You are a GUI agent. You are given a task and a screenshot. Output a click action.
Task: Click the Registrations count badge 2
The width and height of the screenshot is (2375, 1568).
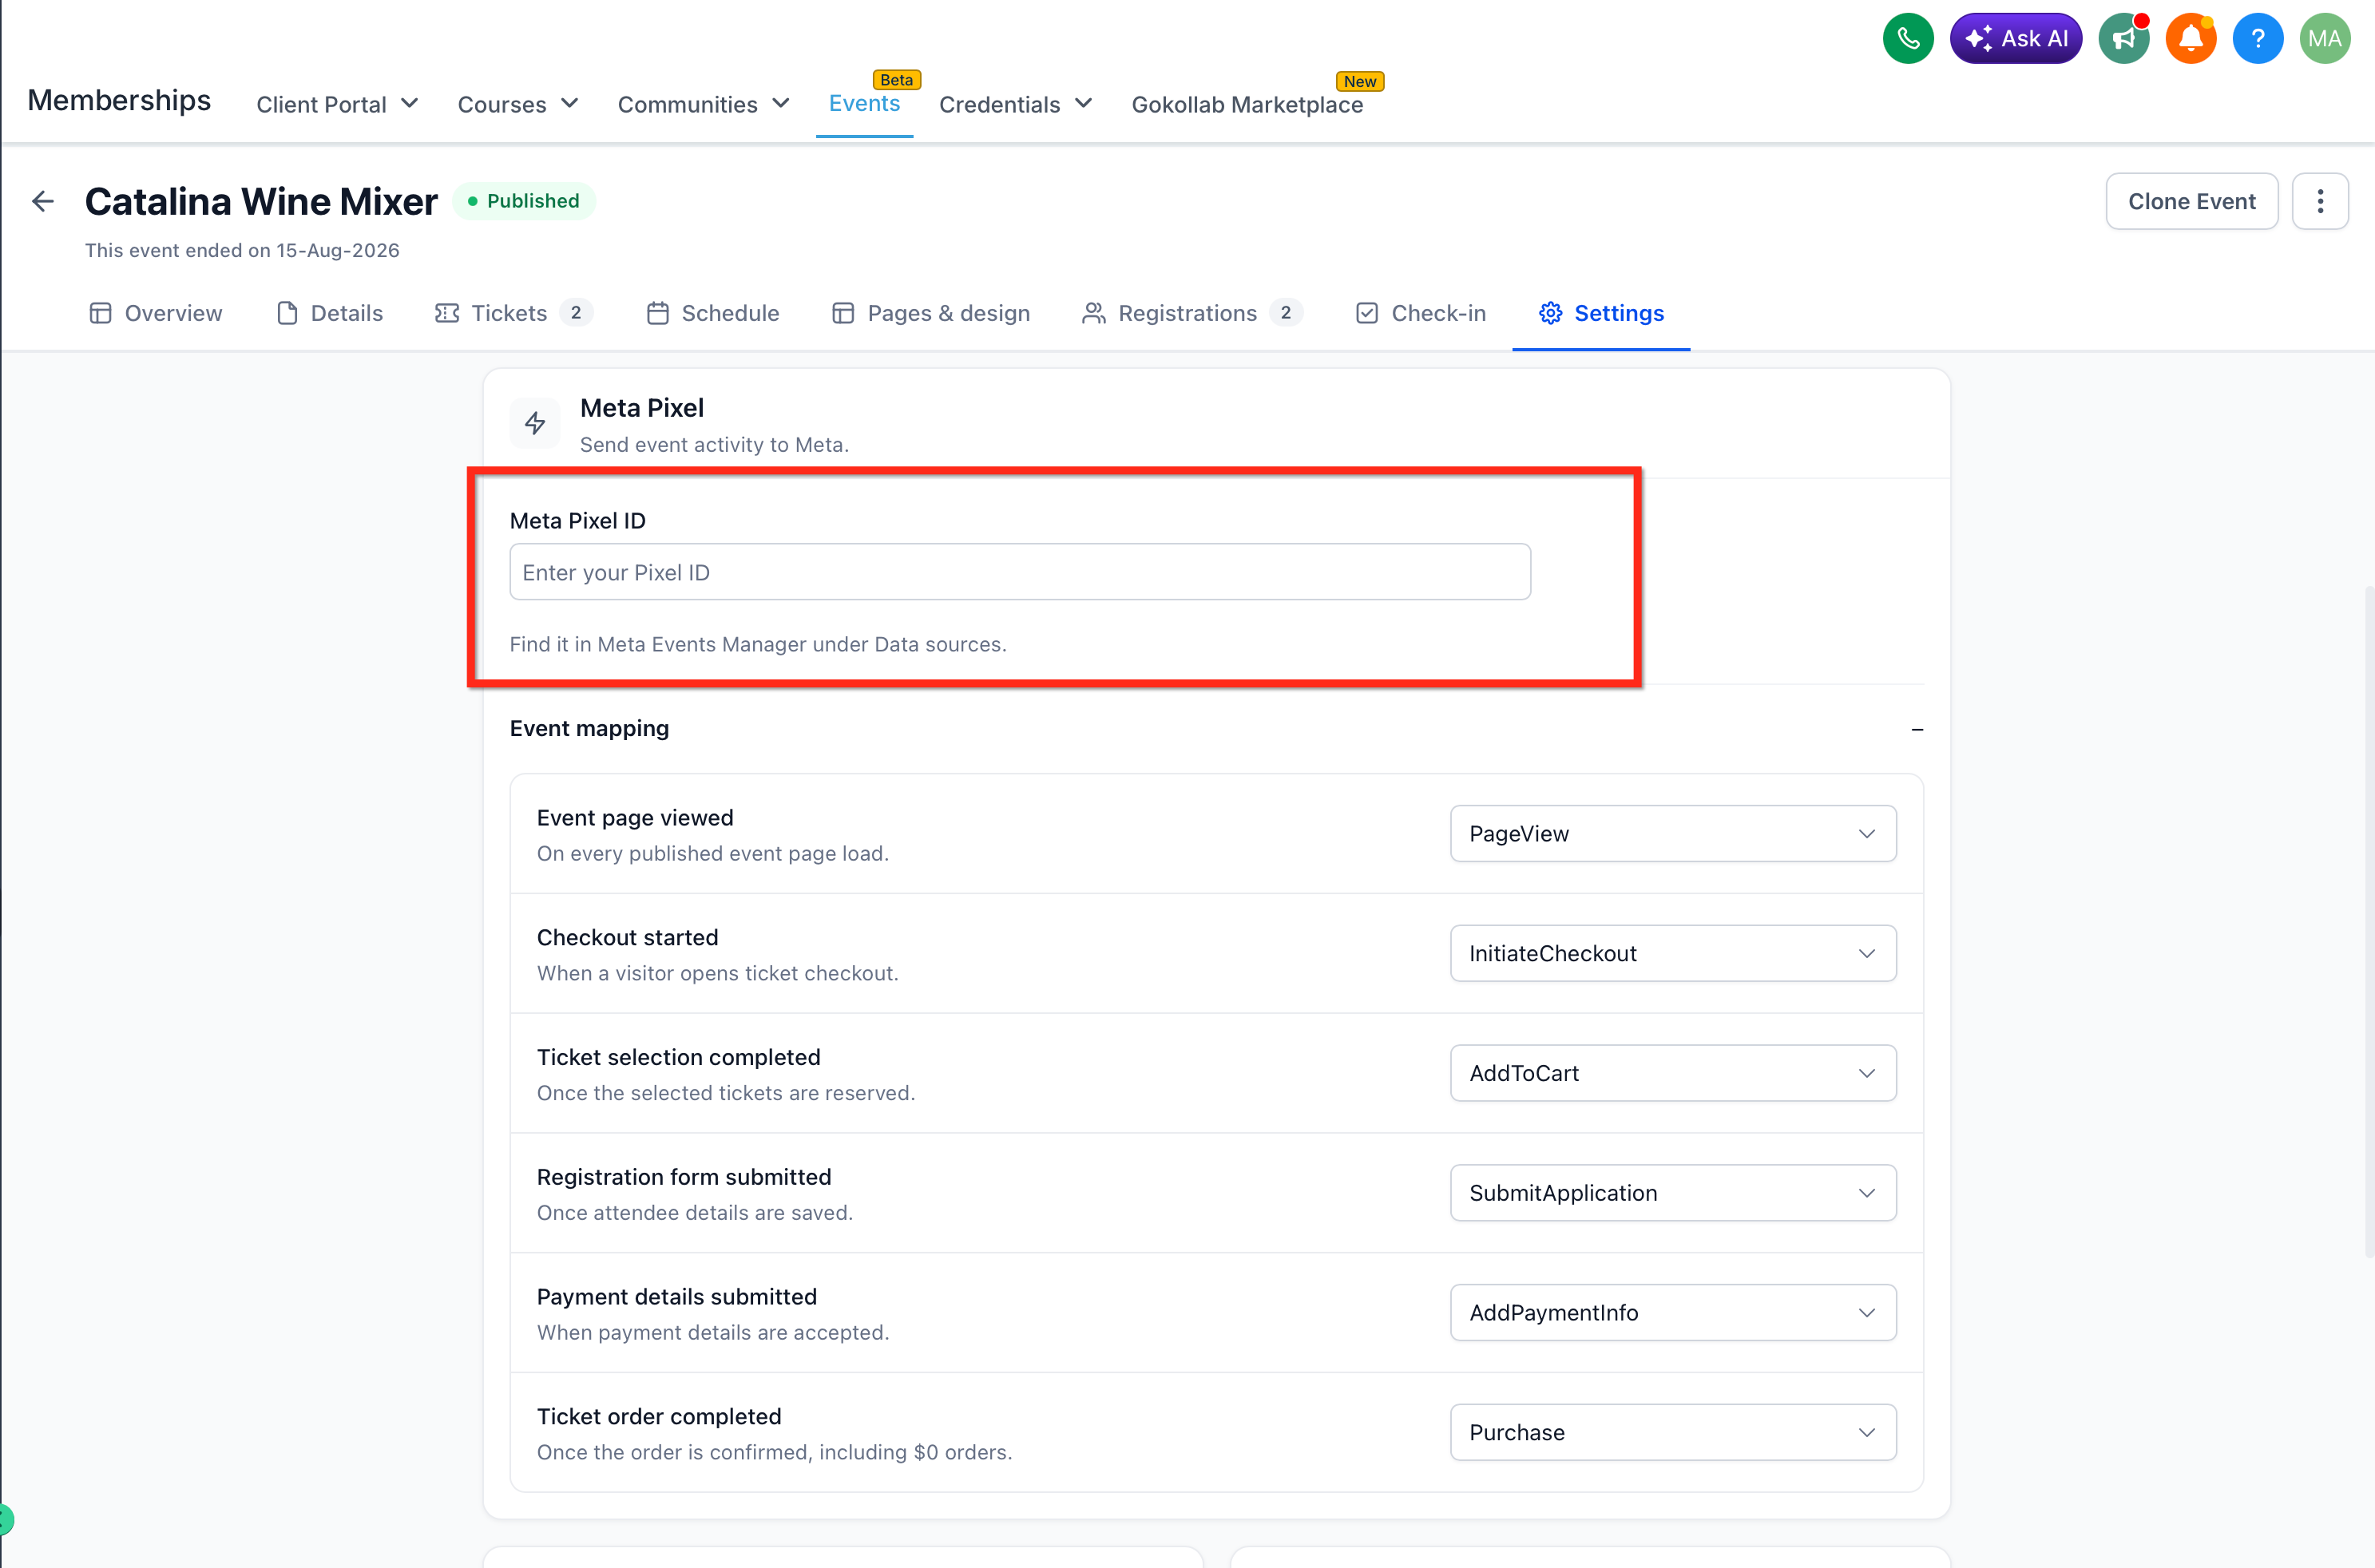point(1285,313)
